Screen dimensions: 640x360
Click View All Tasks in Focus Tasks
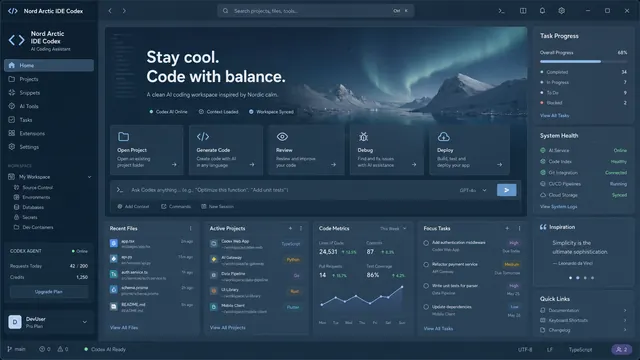pyautogui.click(x=438, y=328)
